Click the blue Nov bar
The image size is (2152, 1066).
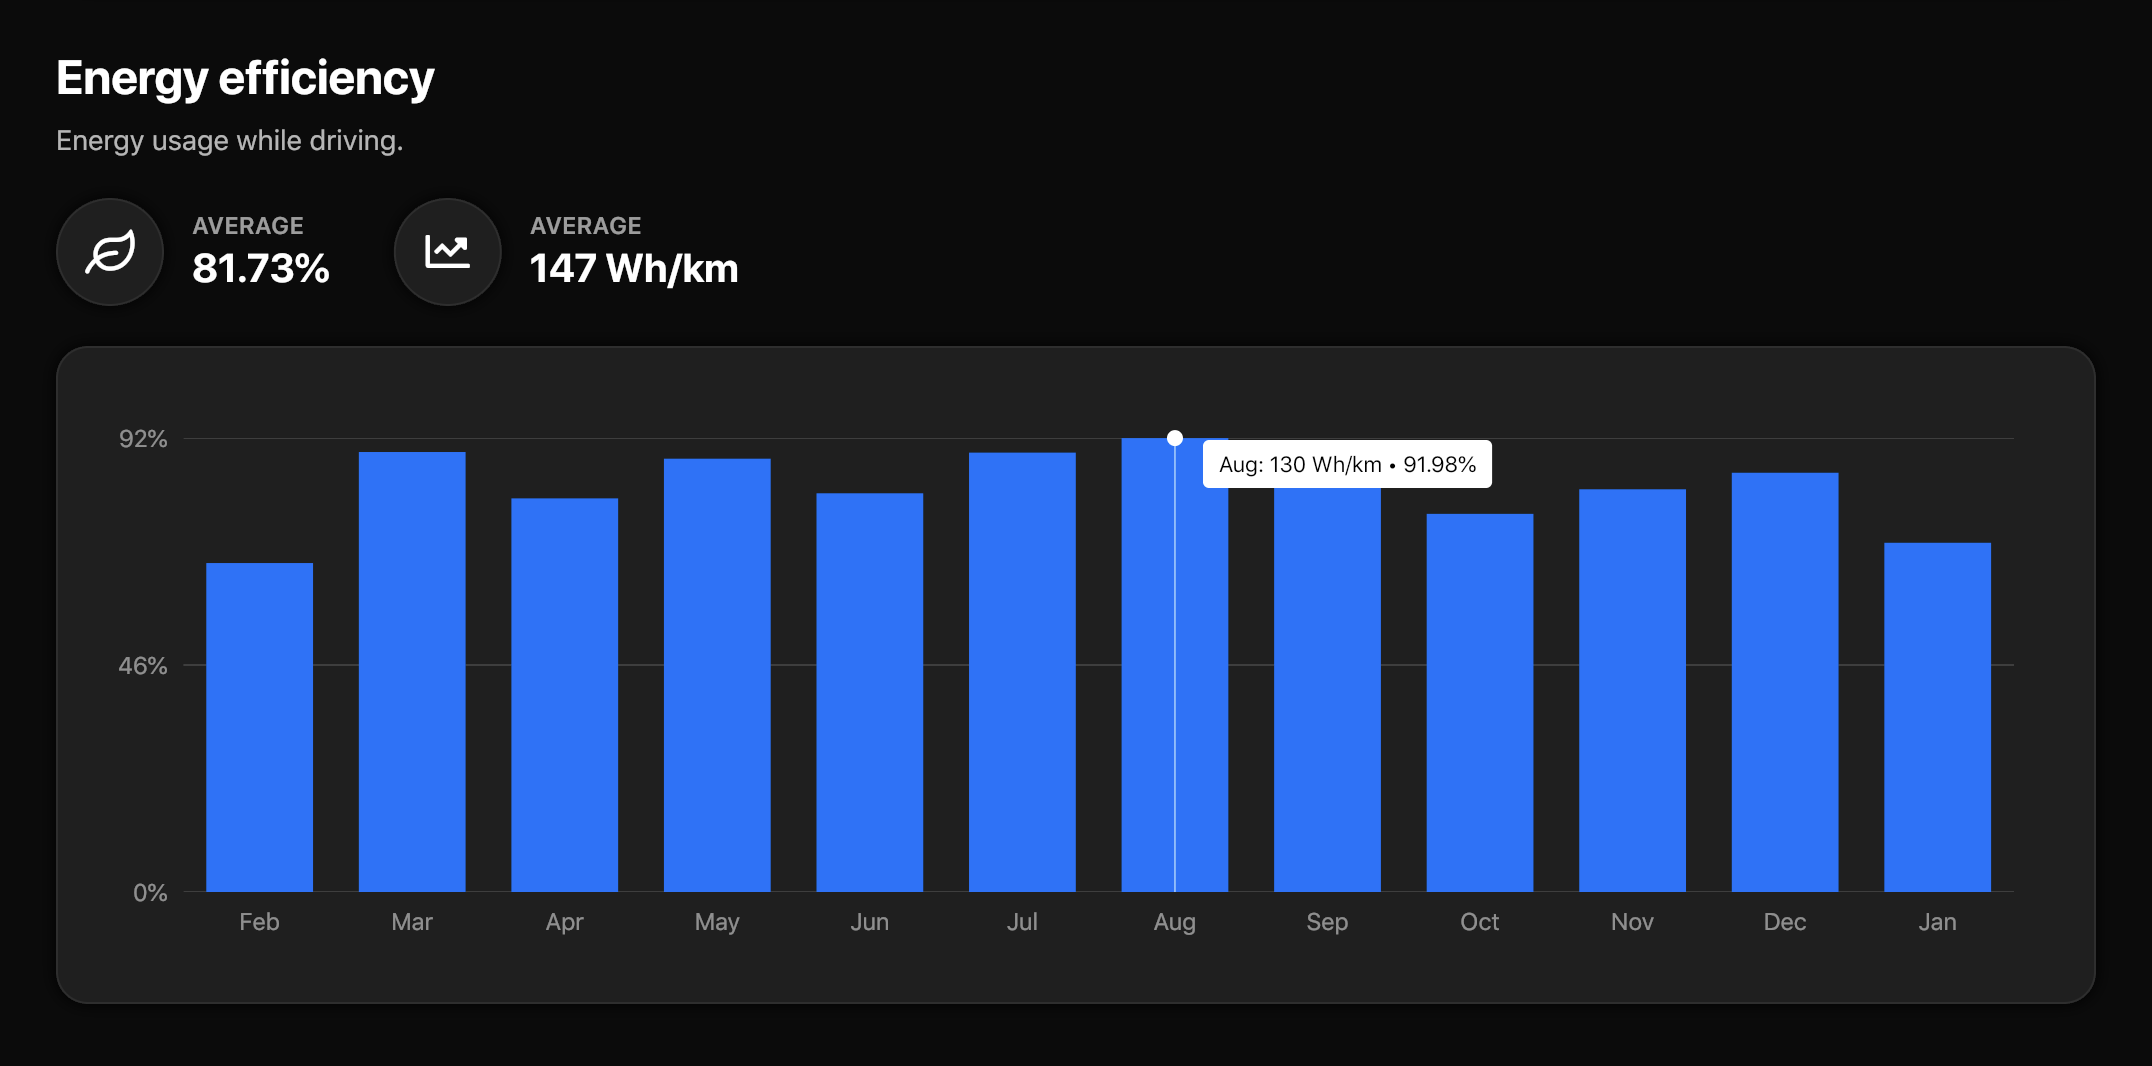pos(1632,690)
